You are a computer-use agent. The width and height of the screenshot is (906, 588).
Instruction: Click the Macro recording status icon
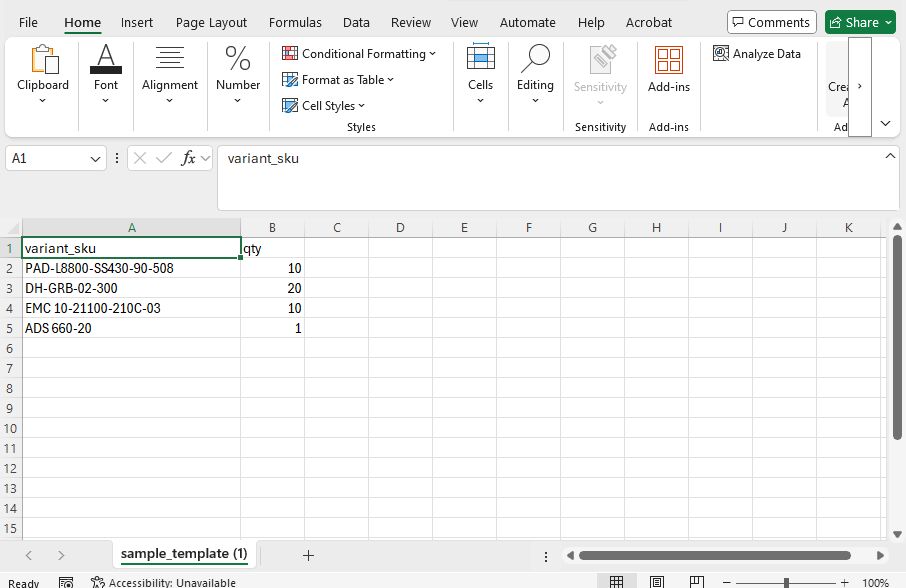tap(66, 582)
